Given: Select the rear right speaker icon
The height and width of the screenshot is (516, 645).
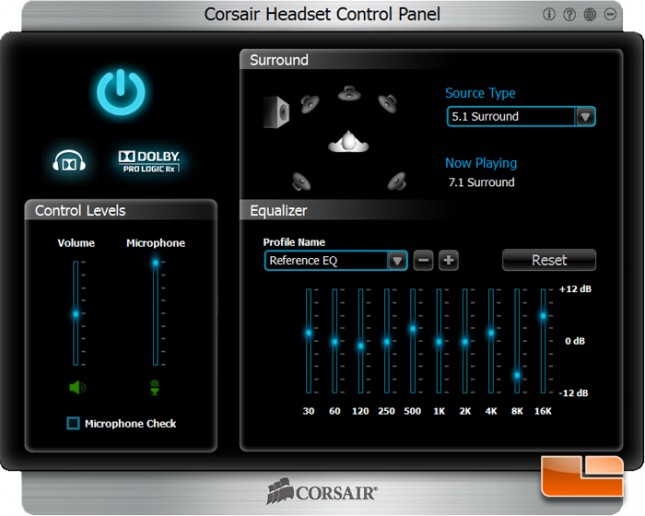Looking at the screenshot, I should (397, 181).
